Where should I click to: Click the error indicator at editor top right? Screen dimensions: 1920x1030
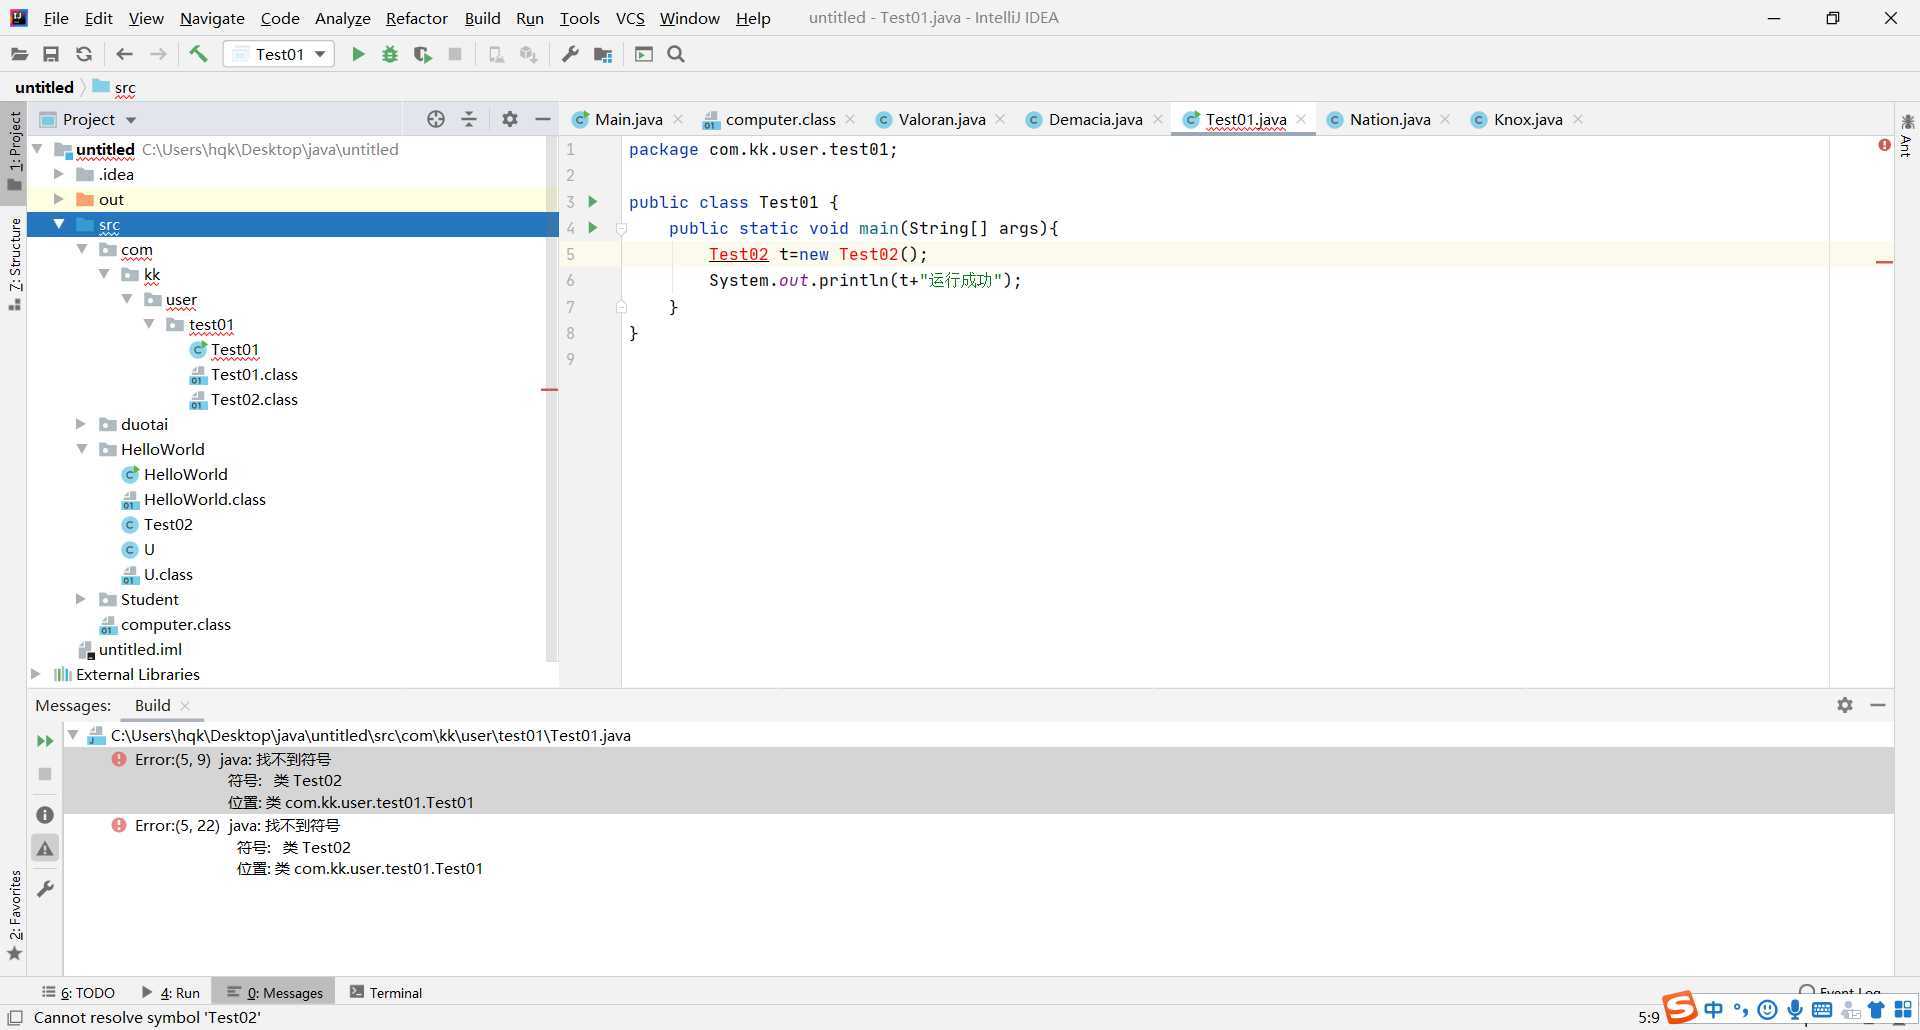tap(1884, 146)
